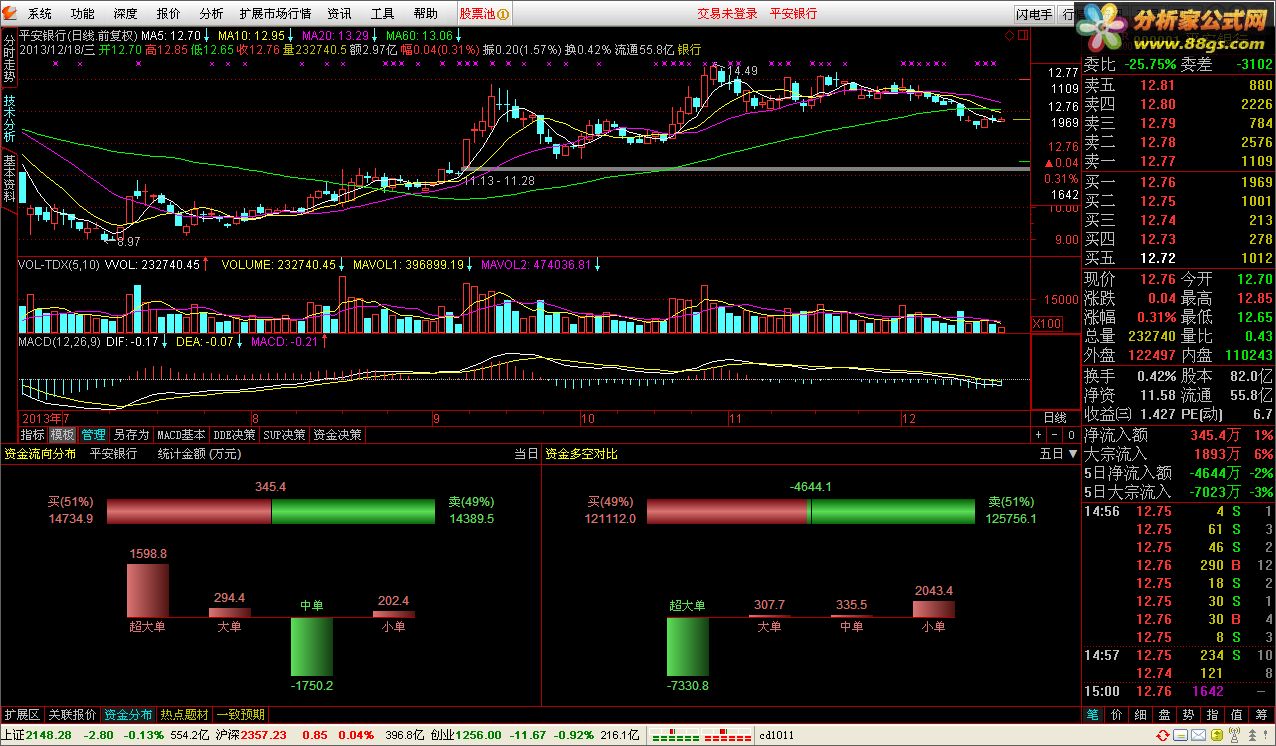Select the 价 tab in right panel
Image resolution: width=1276 pixels, height=746 pixels.
tap(1117, 715)
